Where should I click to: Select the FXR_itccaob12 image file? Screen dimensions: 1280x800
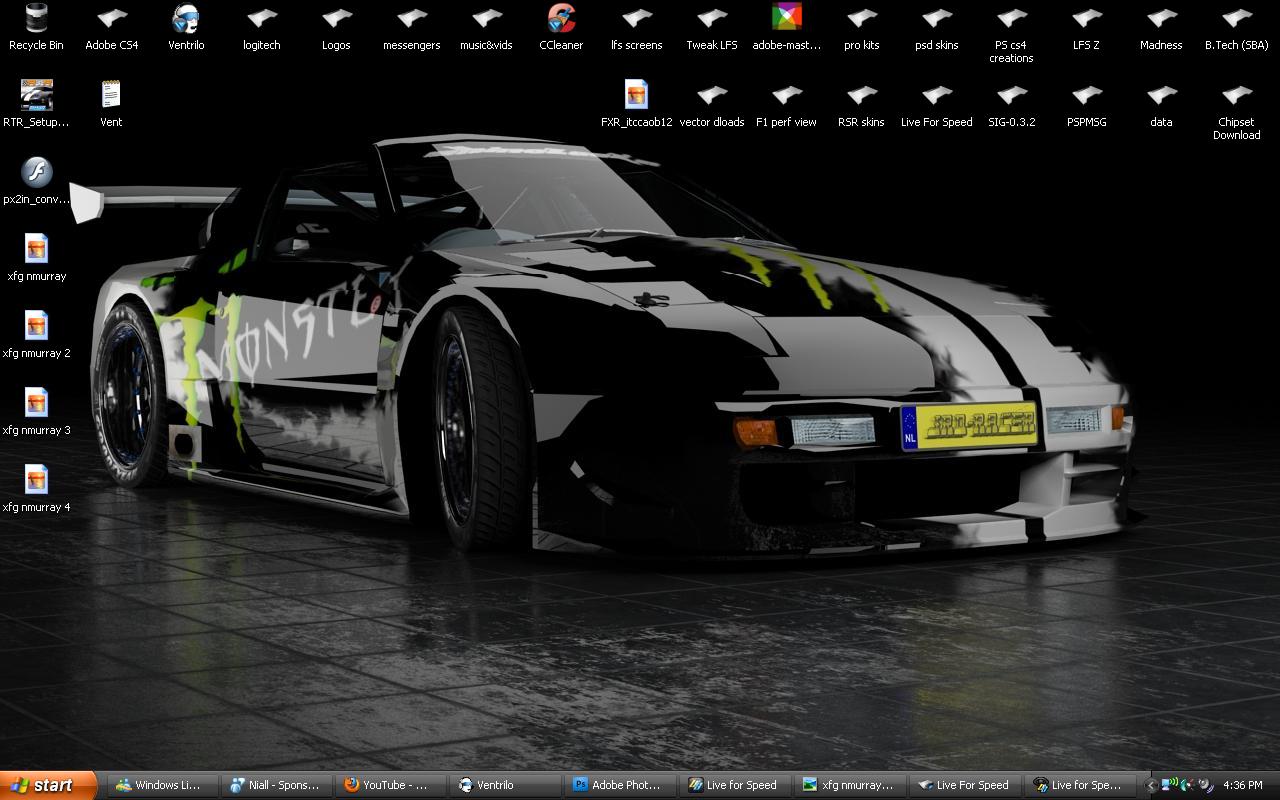[x=636, y=104]
